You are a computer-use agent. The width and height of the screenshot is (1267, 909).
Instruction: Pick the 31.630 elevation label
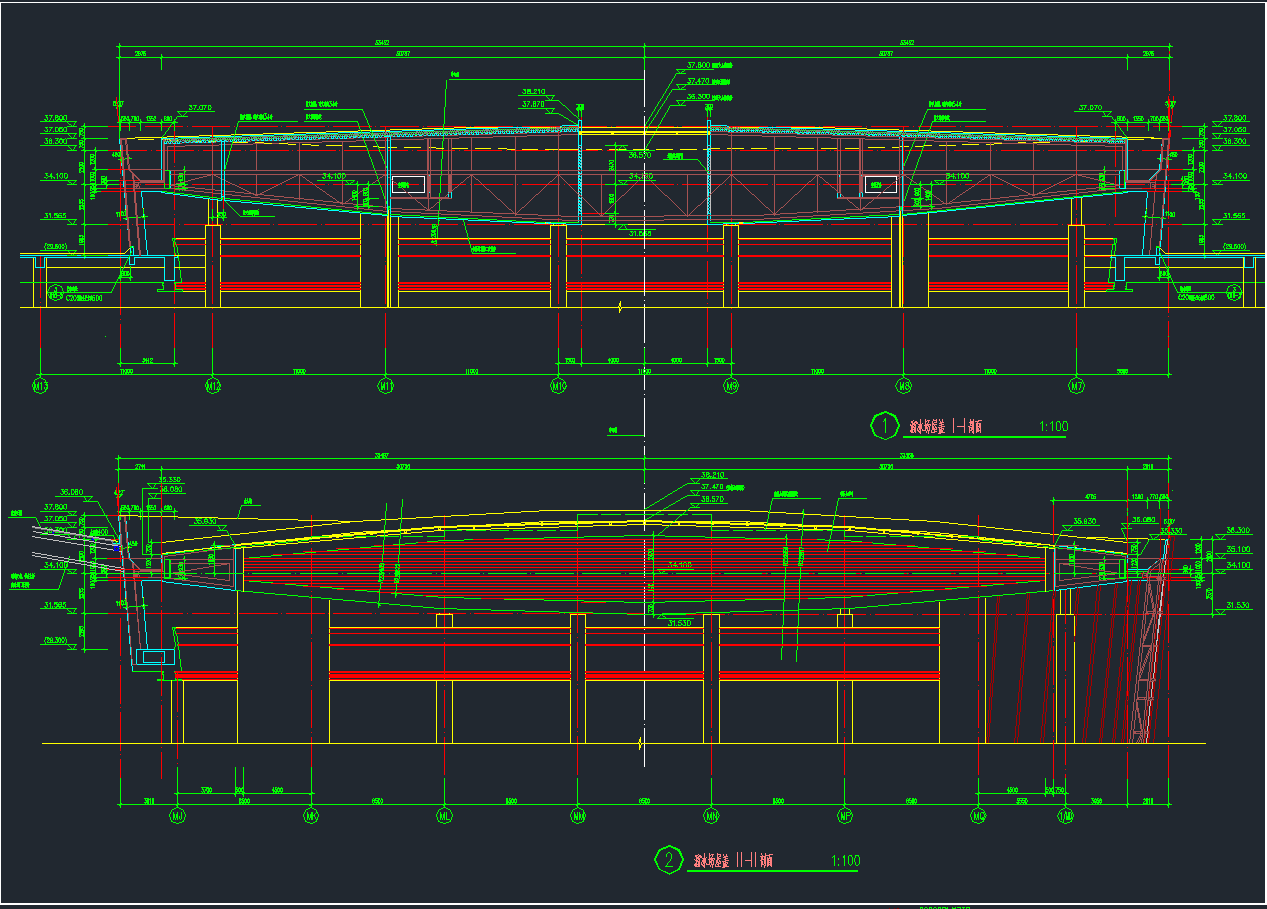pos(679,622)
